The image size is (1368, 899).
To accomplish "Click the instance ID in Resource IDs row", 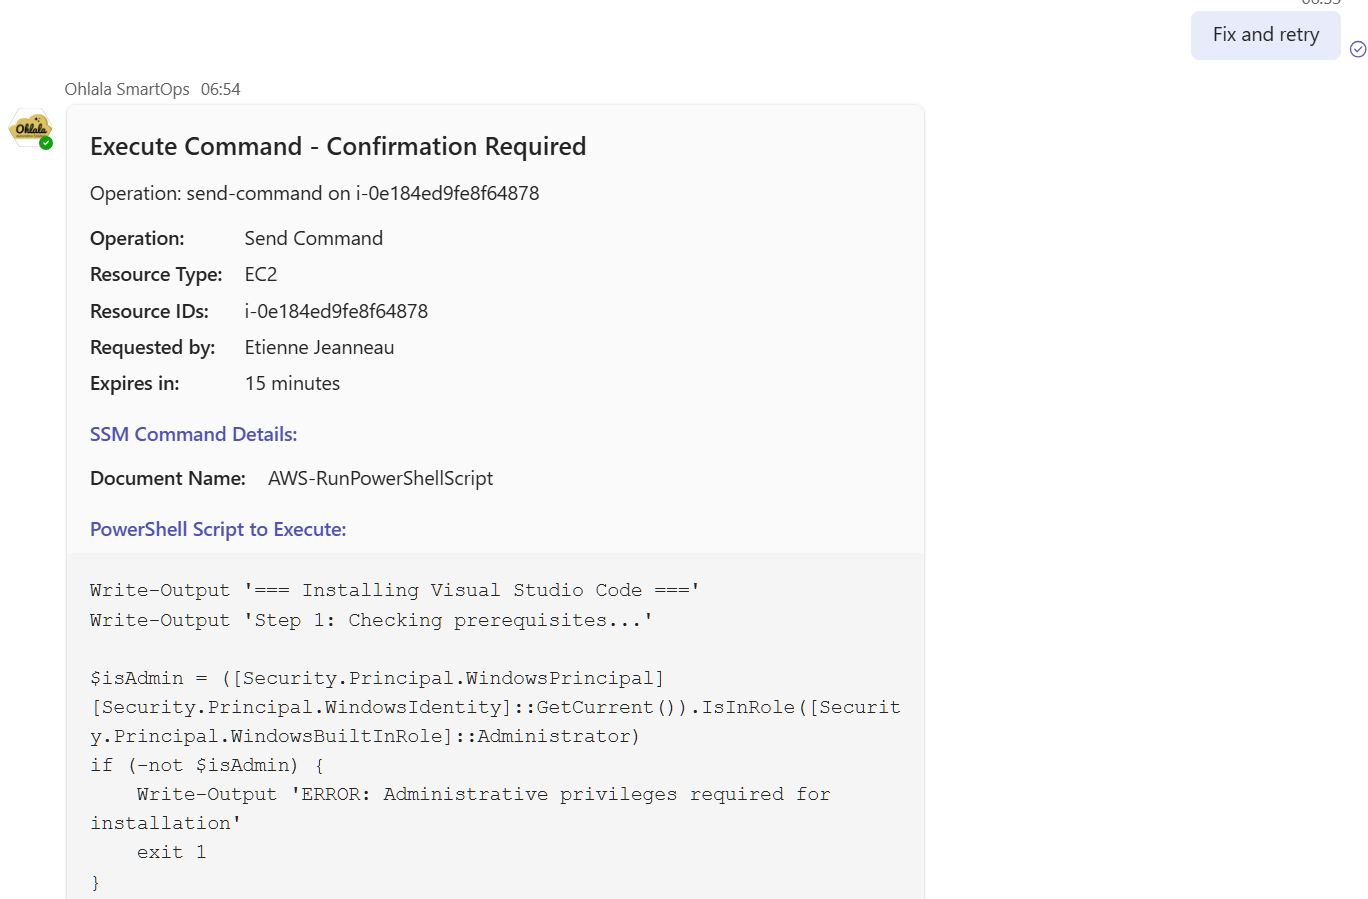I will (x=336, y=311).
